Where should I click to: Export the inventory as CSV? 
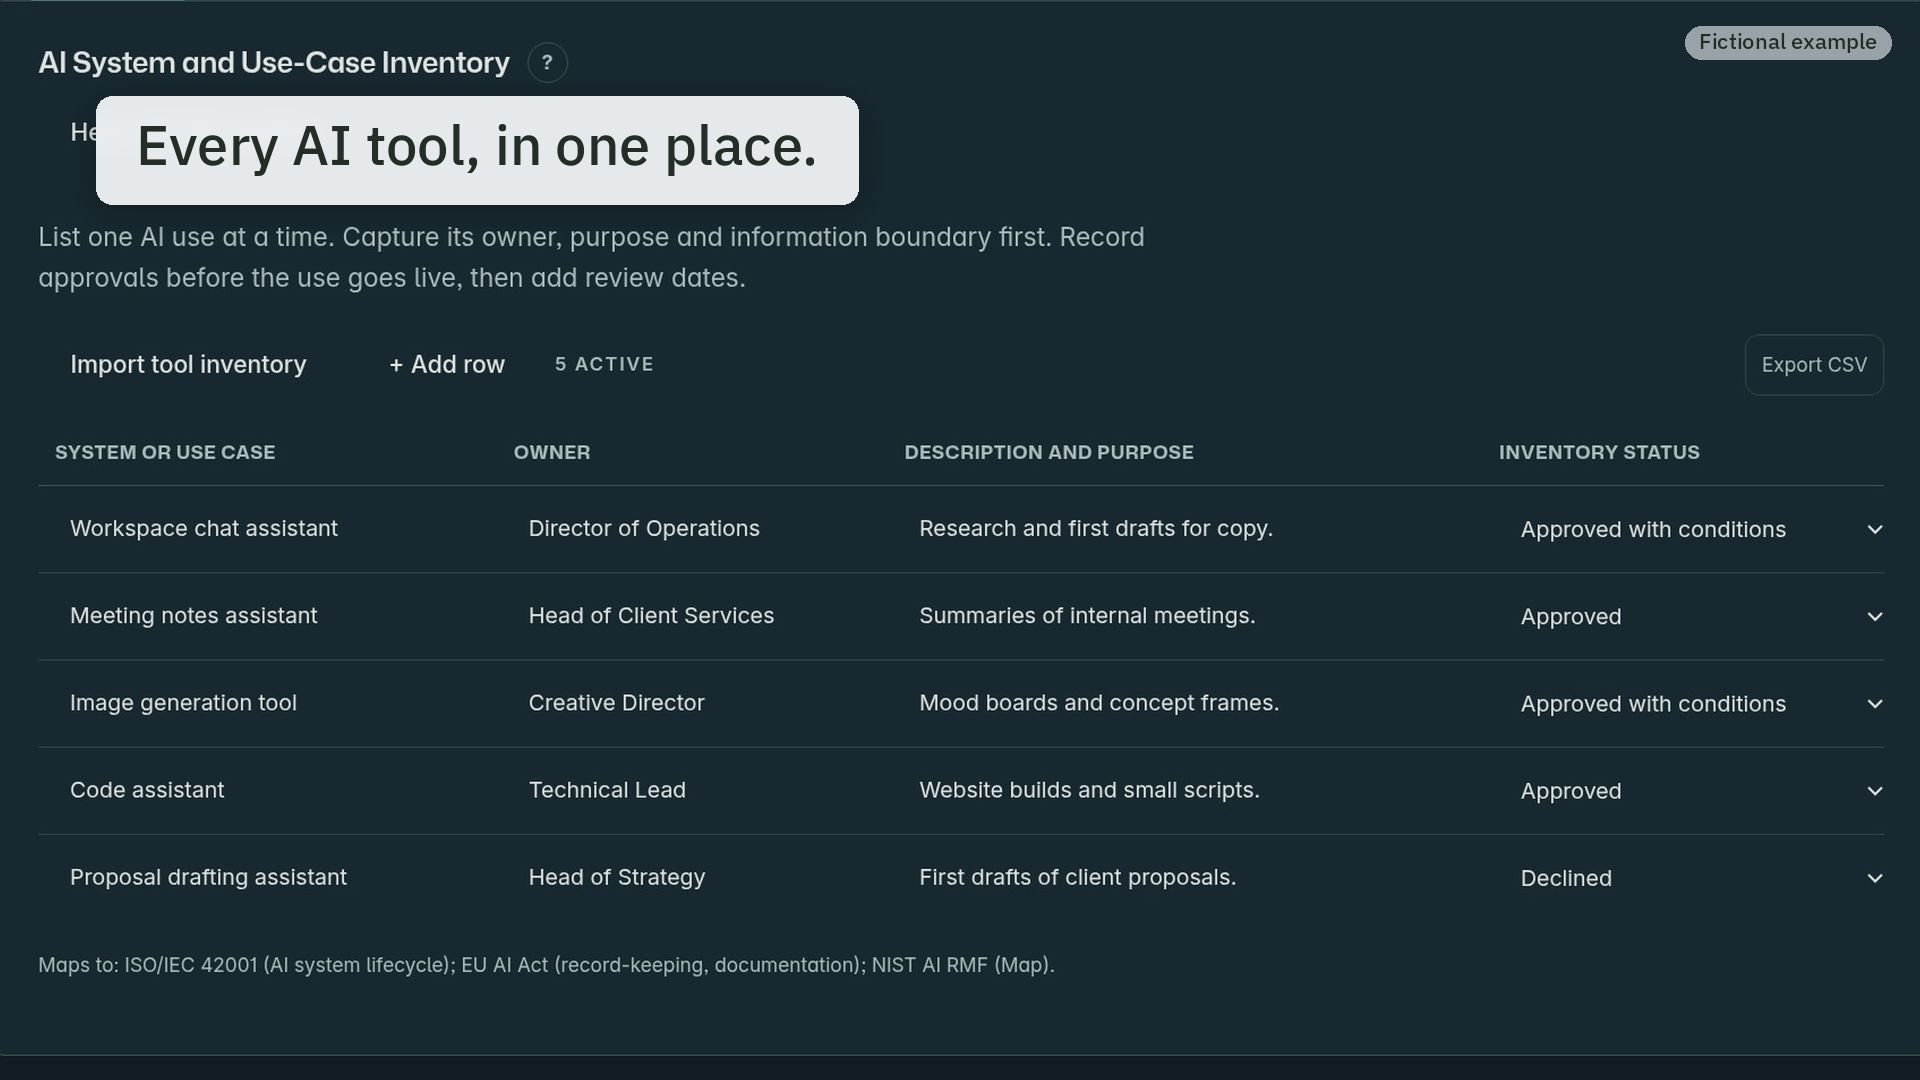click(x=1814, y=365)
